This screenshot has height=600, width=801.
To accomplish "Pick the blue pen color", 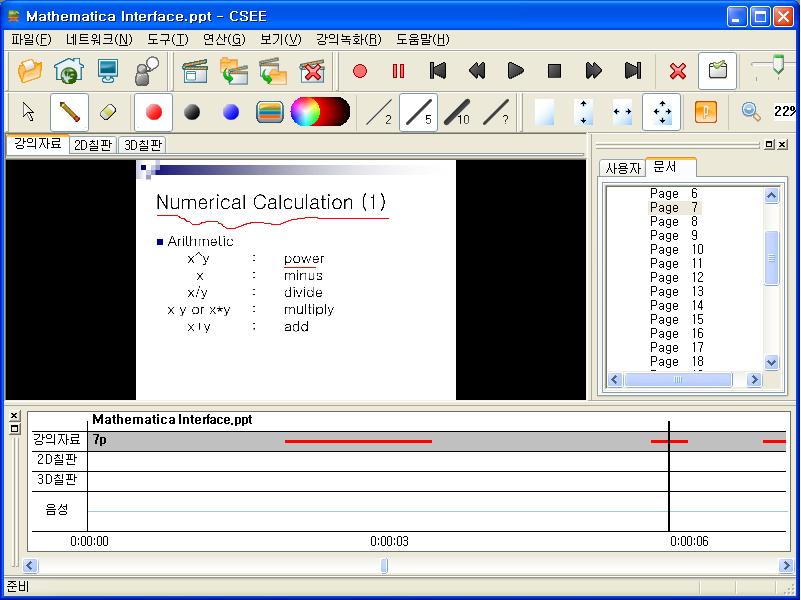I will pyautogui.click(x=231, y=112).
